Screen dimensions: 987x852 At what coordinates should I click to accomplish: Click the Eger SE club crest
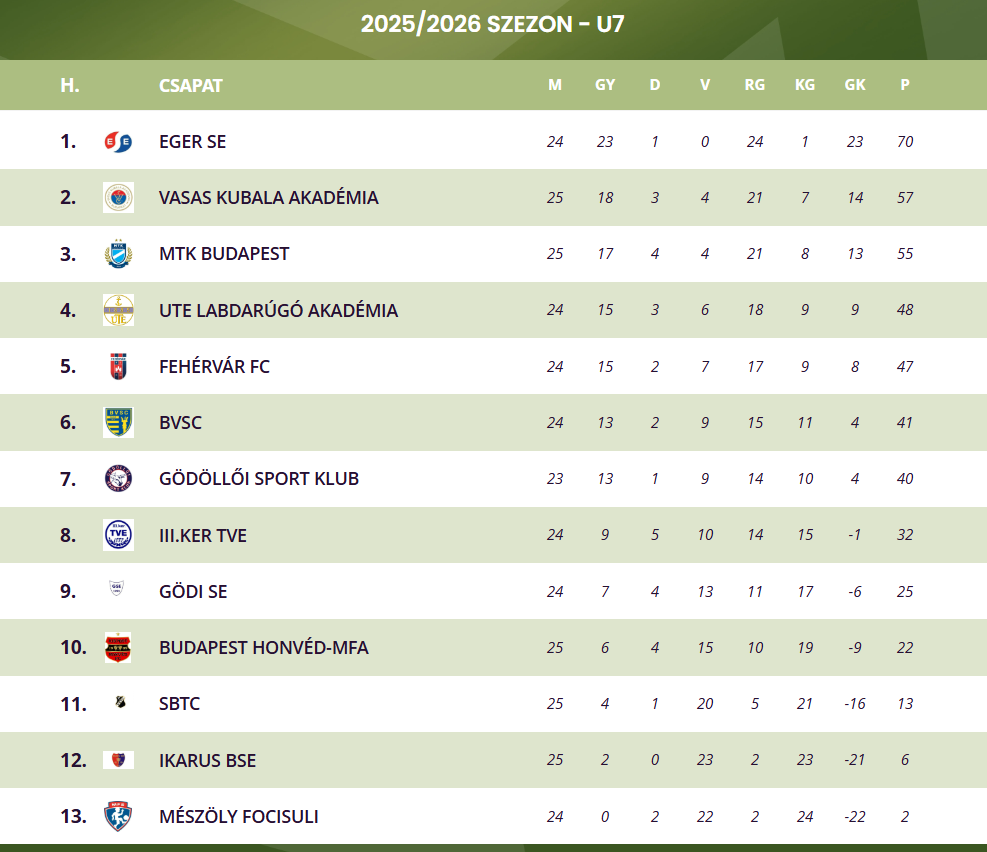click(118, 142)
